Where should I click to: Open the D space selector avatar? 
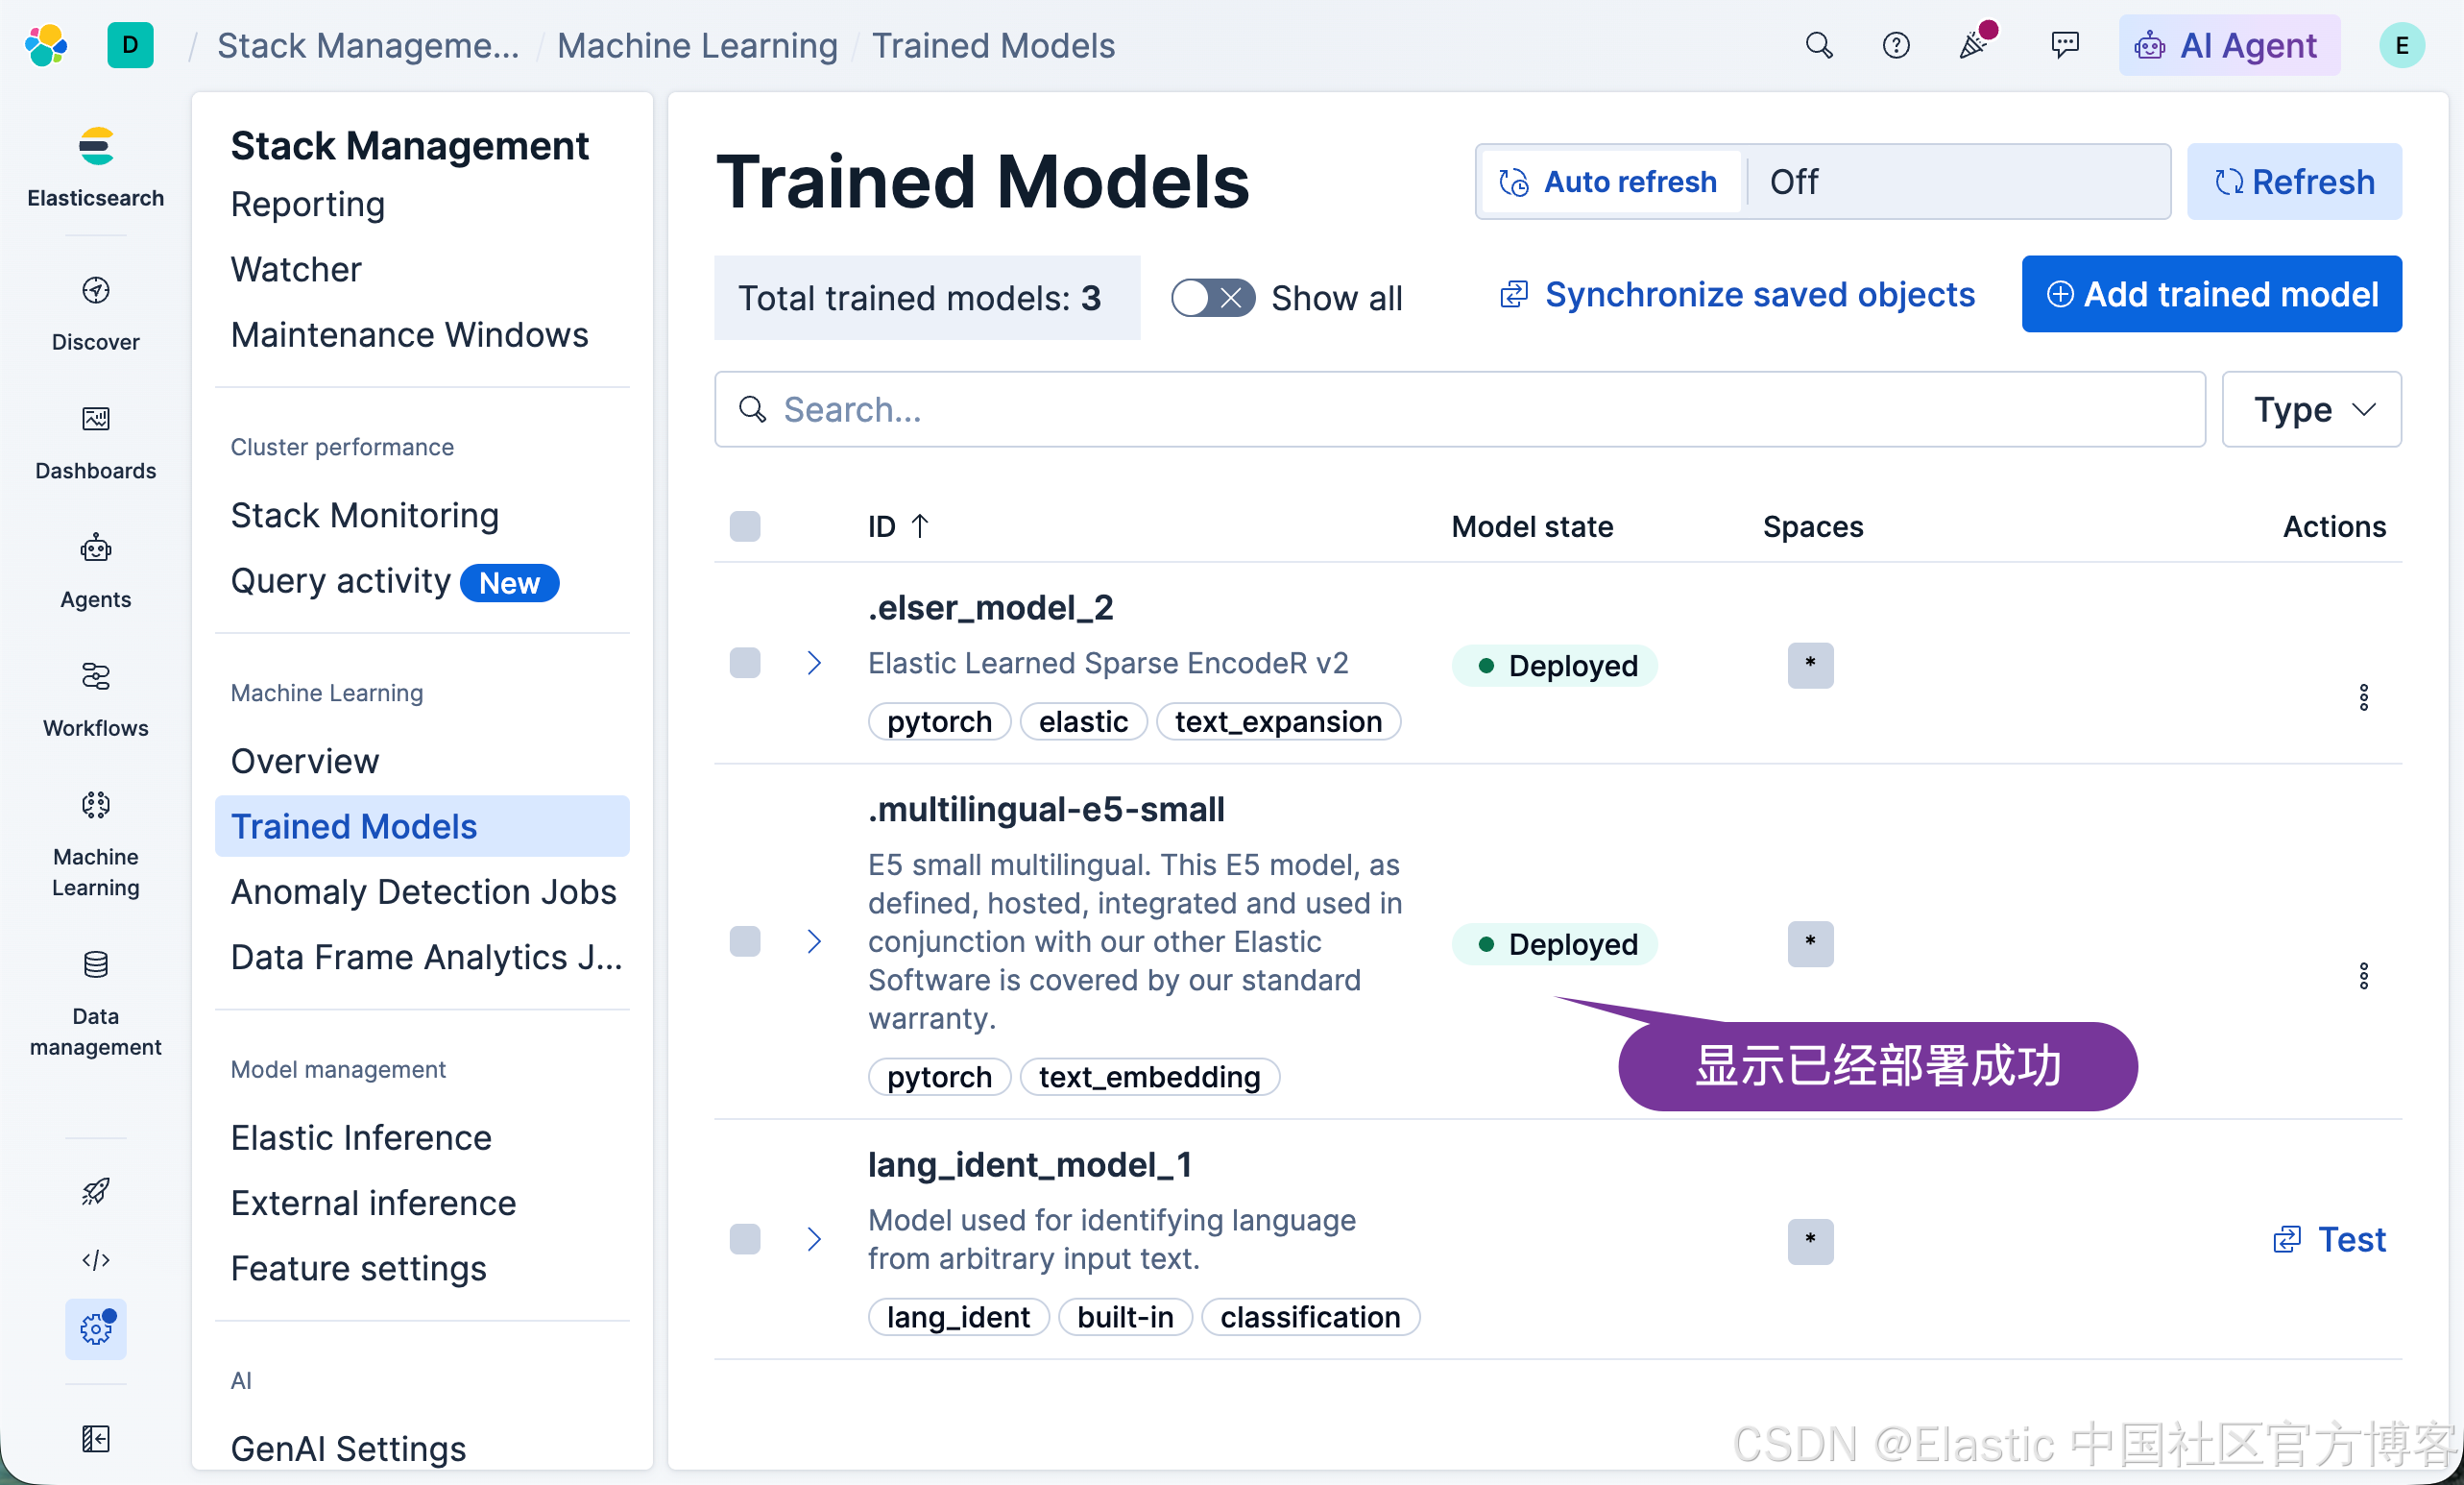130,45
